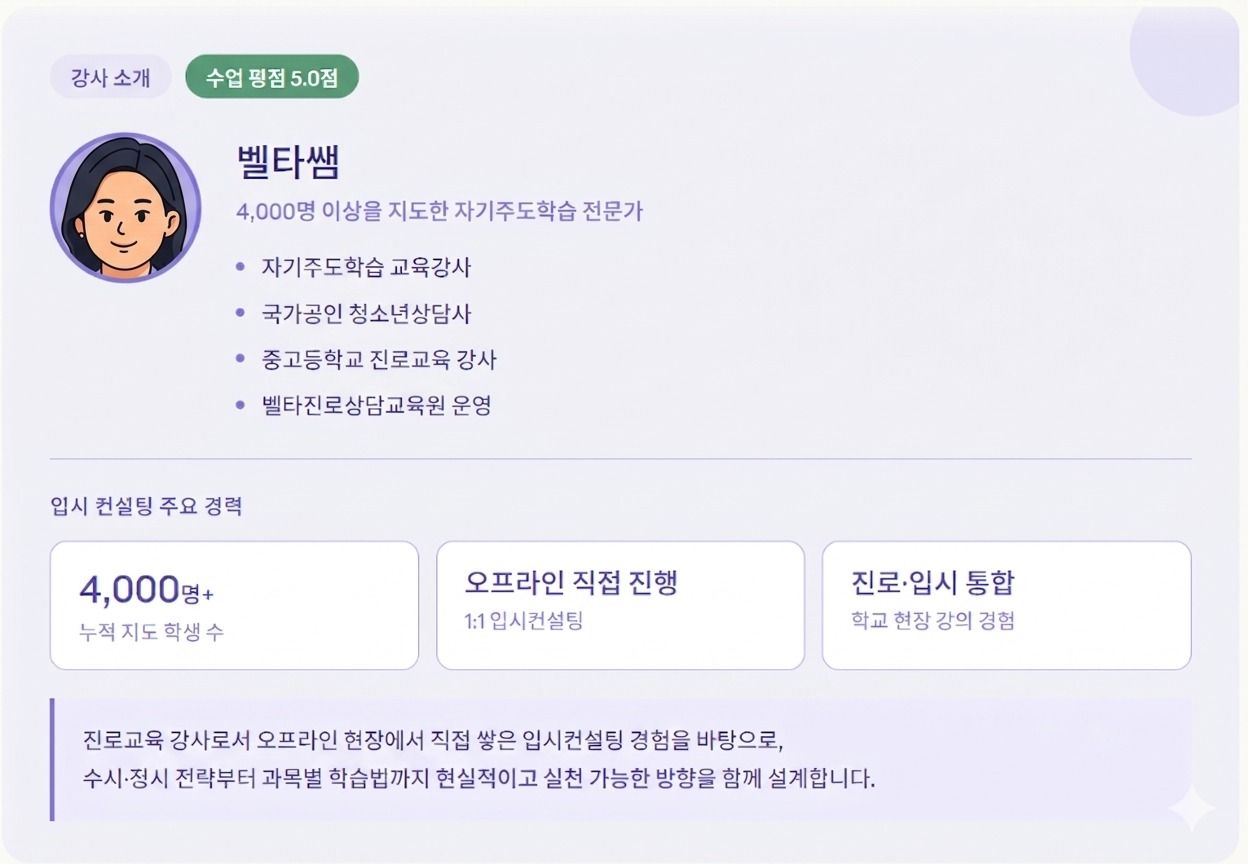
Task: Select the 강사 소개 tag
Action: tap(111, 77)
